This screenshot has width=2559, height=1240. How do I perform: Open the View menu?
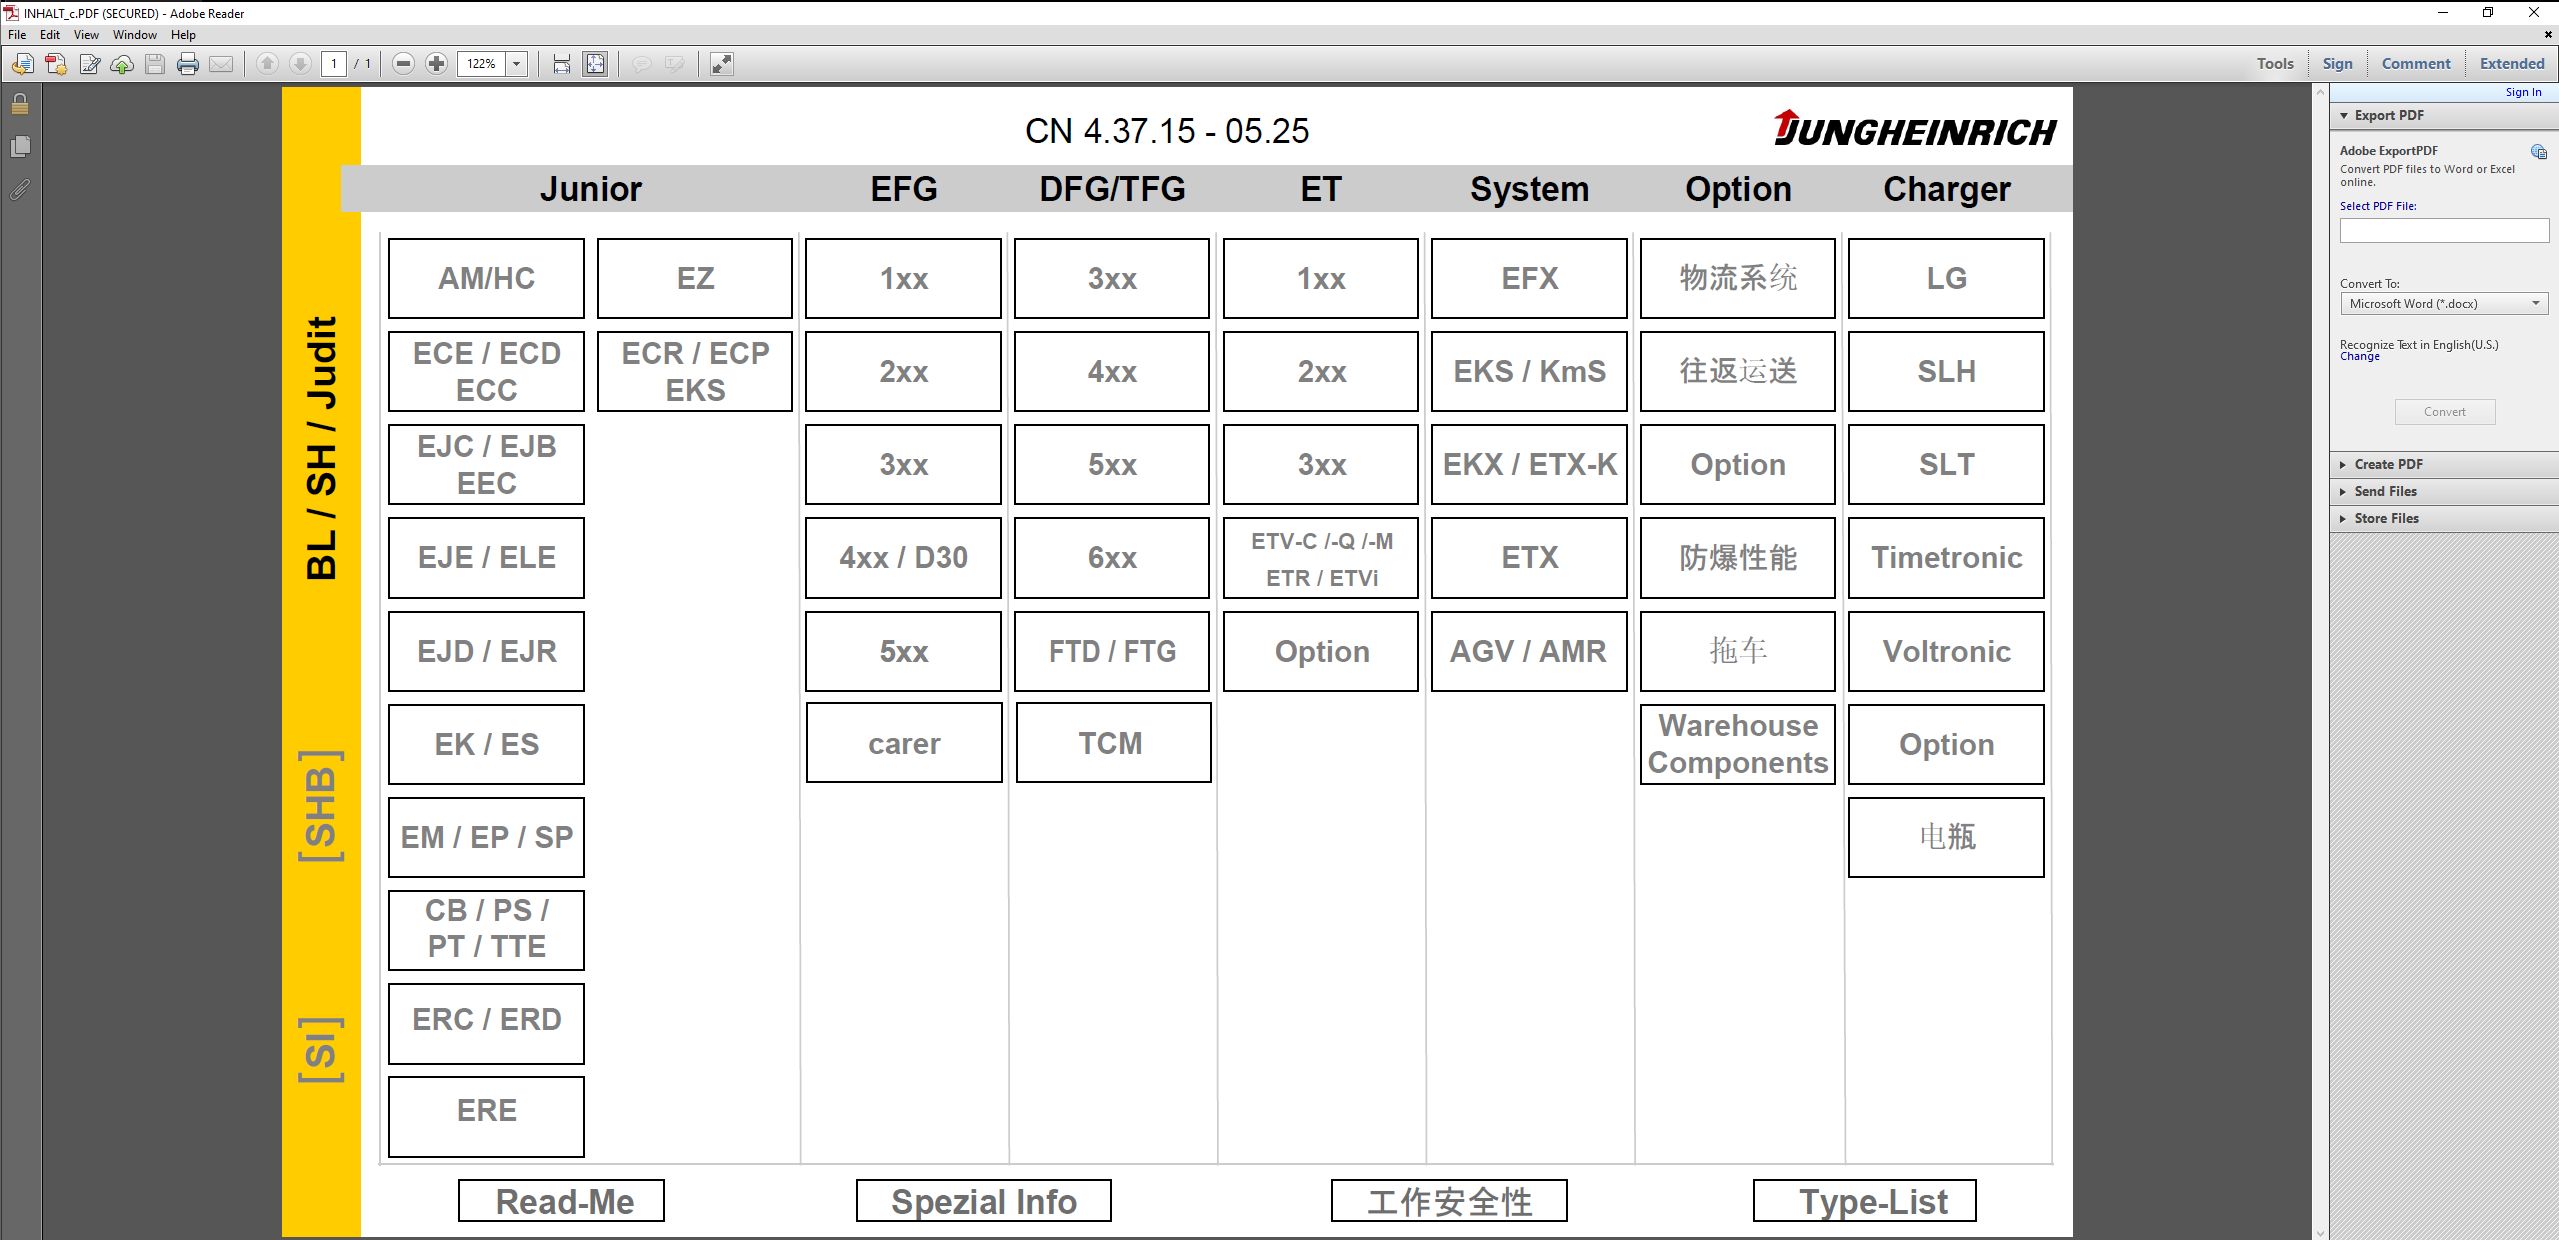[86, 35]
